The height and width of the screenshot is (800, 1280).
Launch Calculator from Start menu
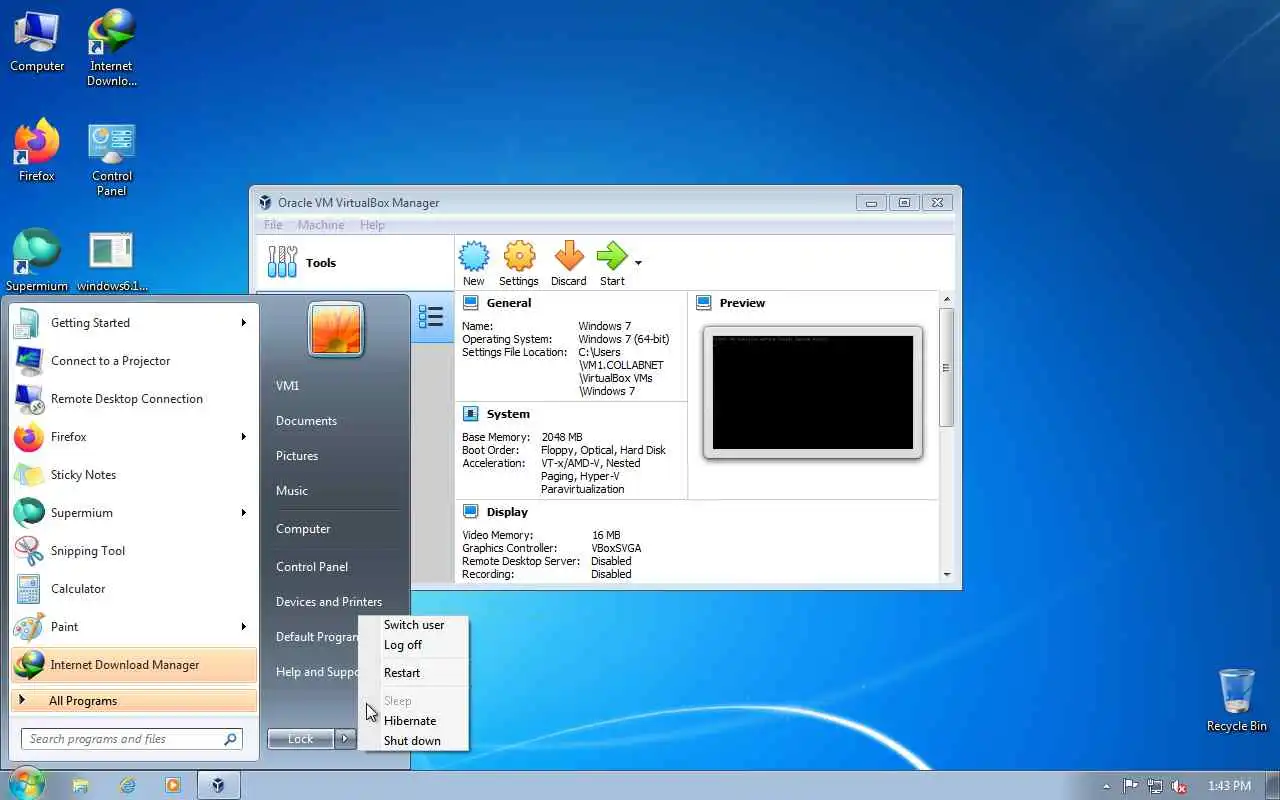coord(134,589)
